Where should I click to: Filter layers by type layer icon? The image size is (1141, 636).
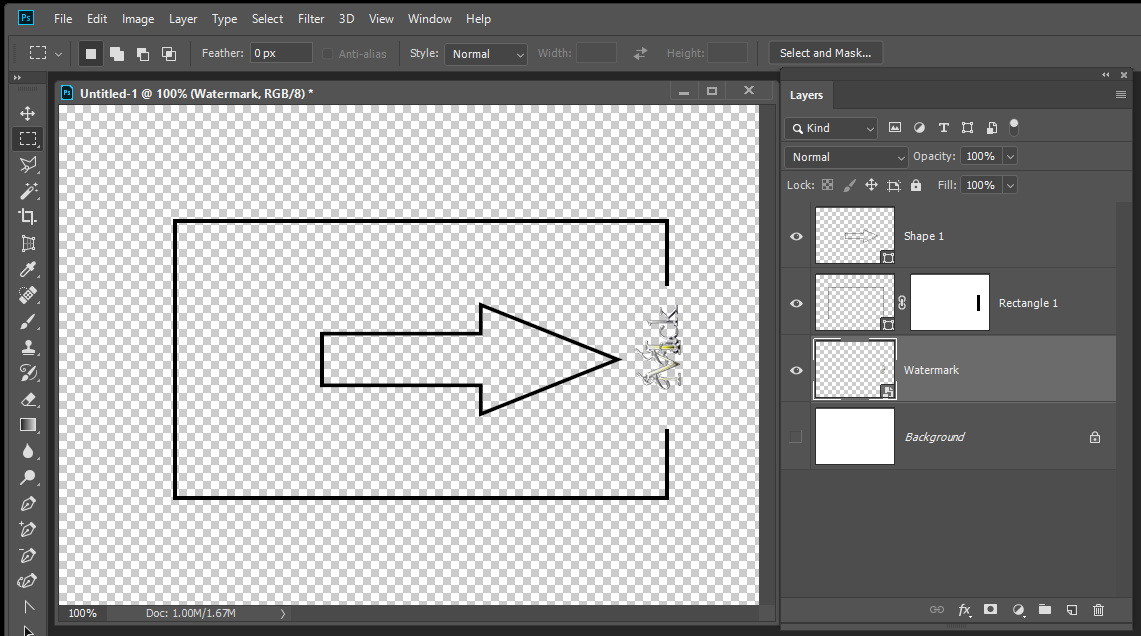944,127
